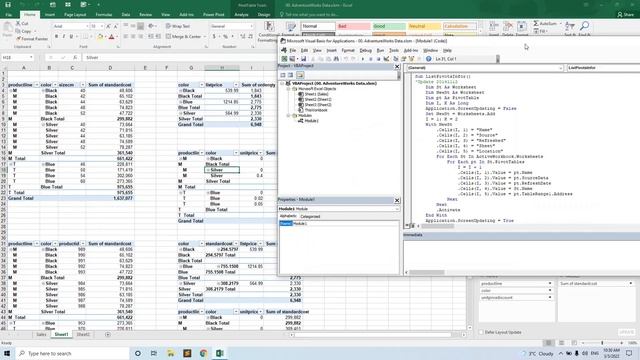640x360 pixels.
Task: Click the Run Sub play icon in VBA toolbar
Action: pos(362,59)
